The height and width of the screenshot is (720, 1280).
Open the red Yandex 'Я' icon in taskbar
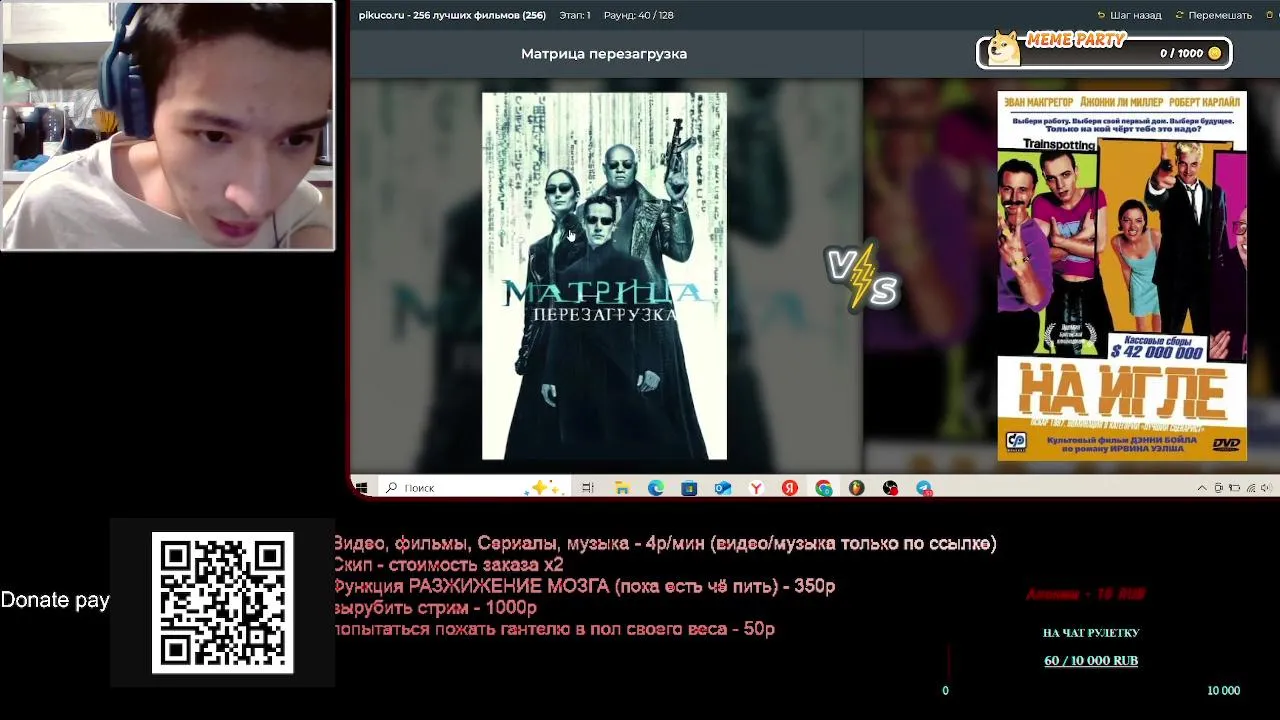790,488
